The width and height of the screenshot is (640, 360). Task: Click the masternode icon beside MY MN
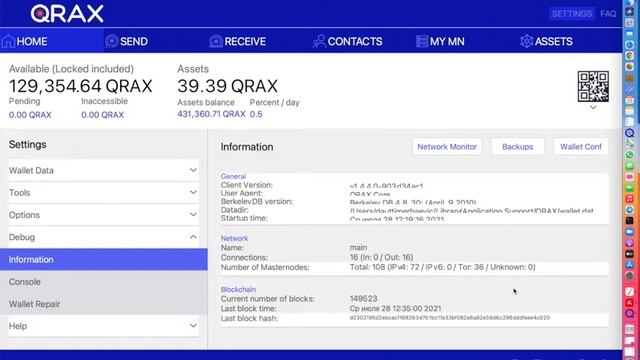pyautogui.click(x=422, y=41)
